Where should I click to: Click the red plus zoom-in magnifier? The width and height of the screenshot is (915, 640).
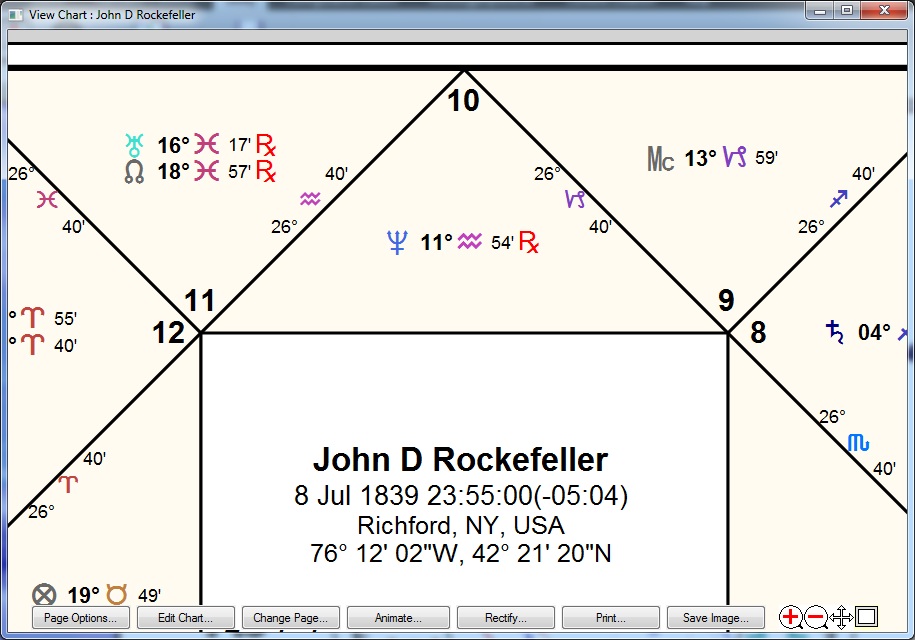click(x=791, y=617)
